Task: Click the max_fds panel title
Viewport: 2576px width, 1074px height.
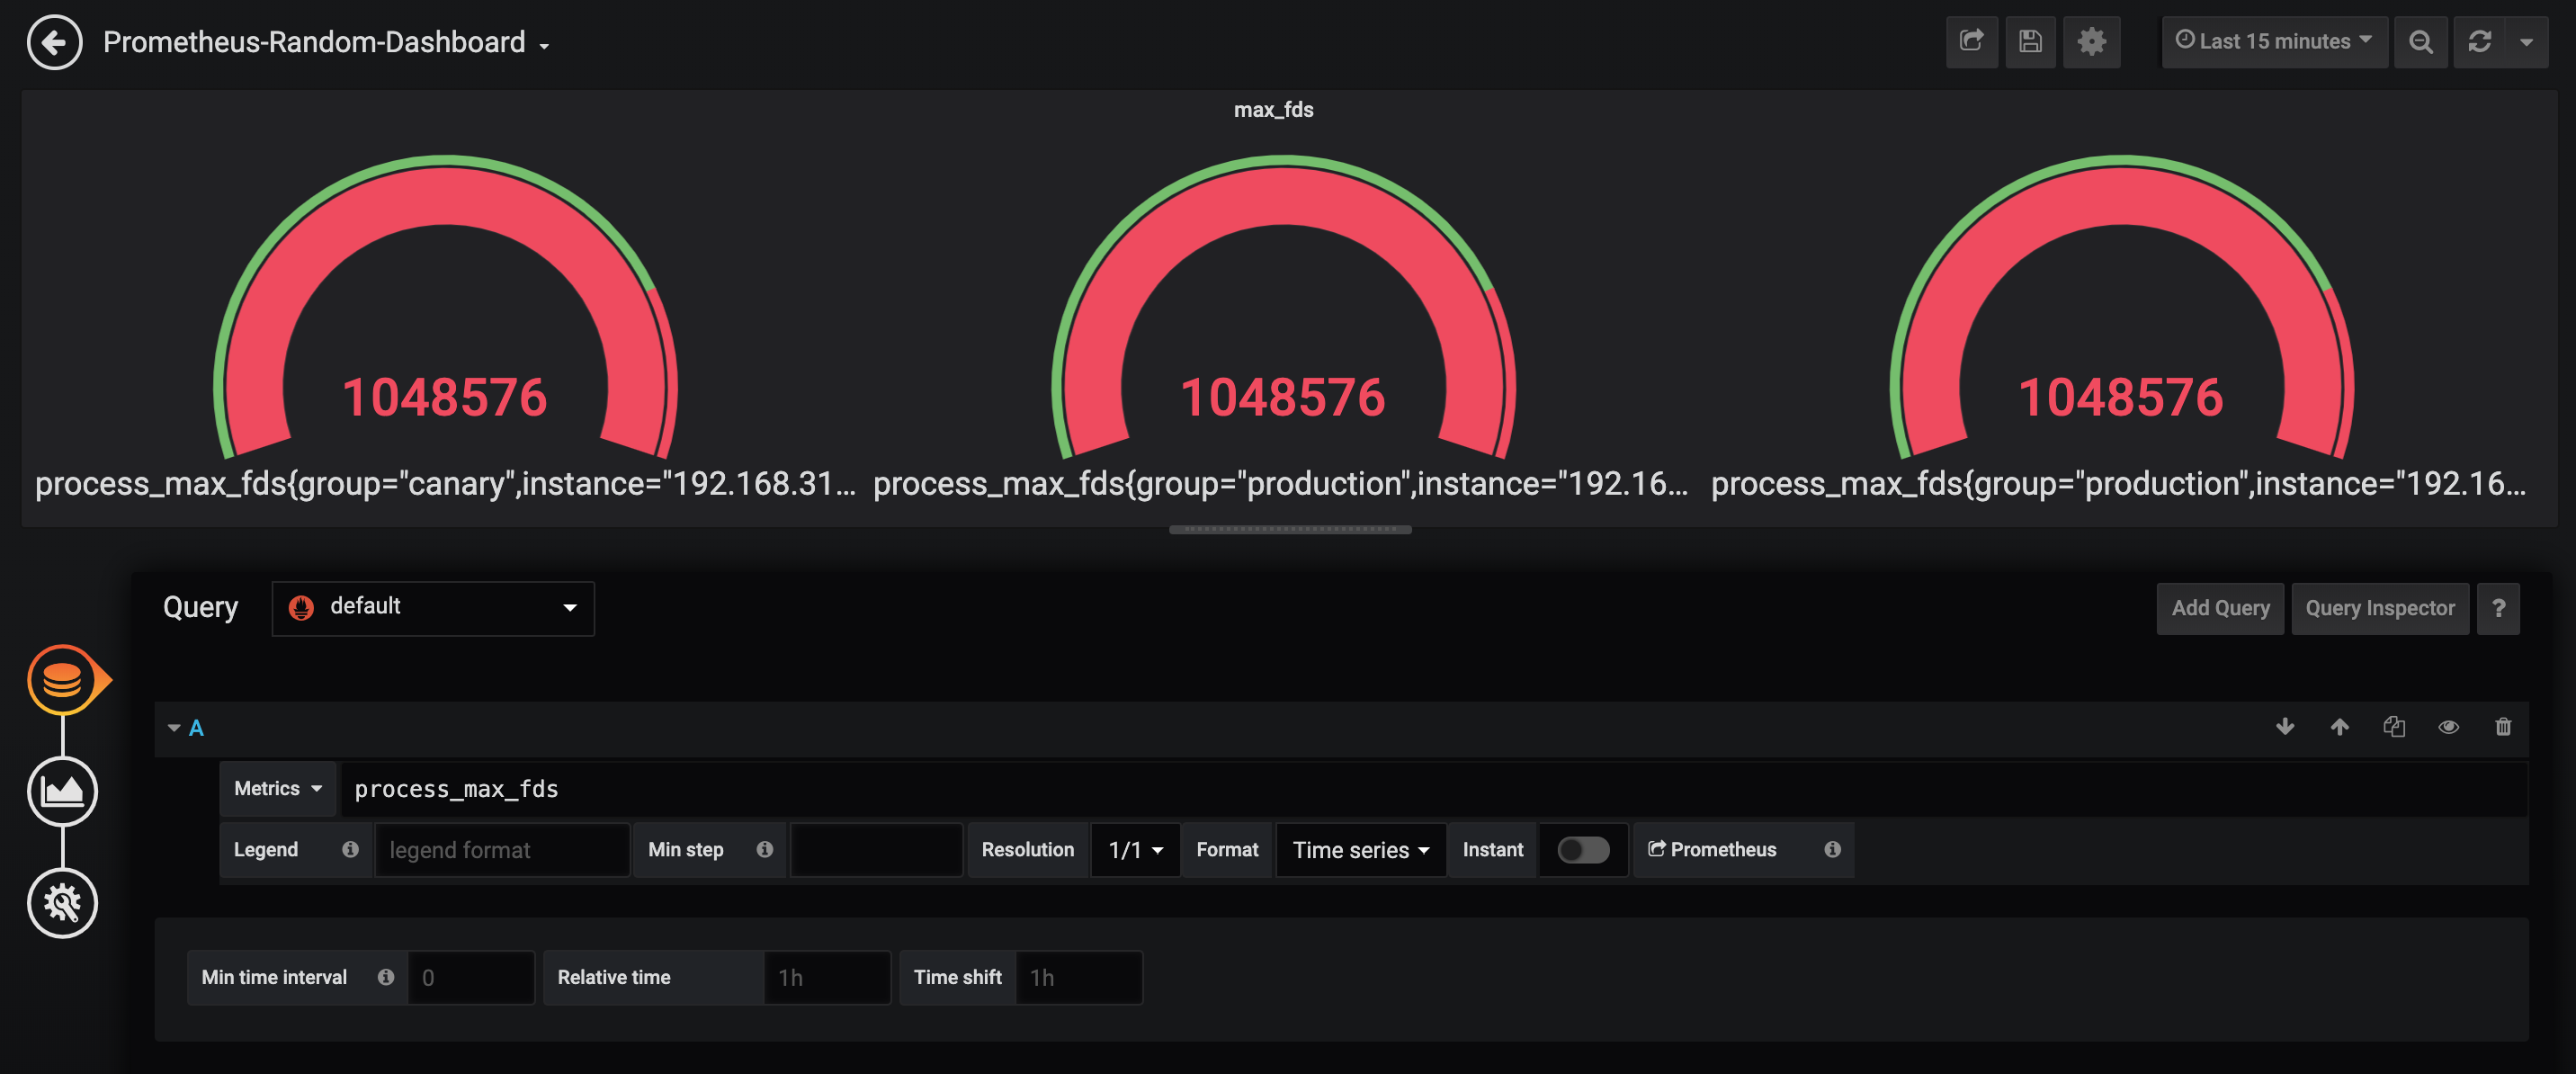Action: pyautogui.click(x=1273, y=110)
